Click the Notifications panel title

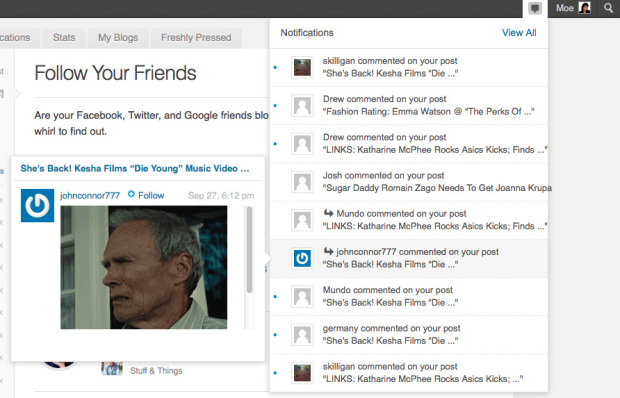tap(307, 33)
